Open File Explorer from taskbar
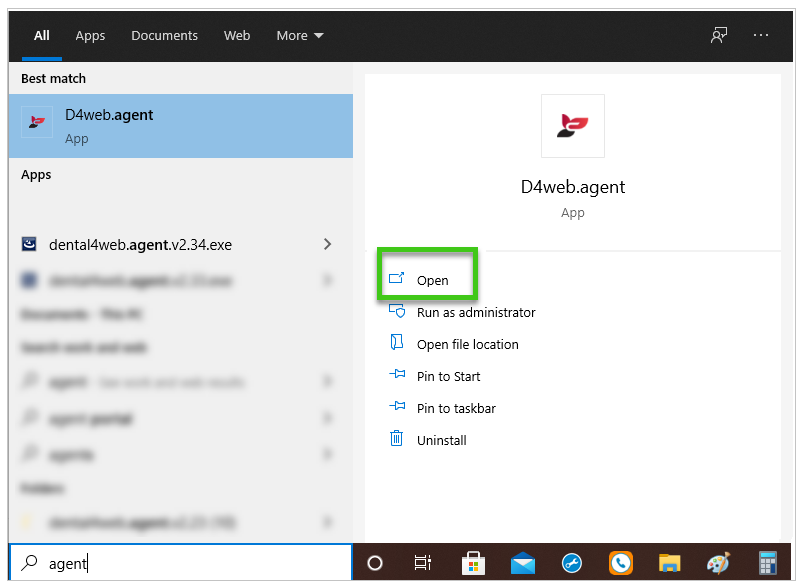 (x=670, y=564)
